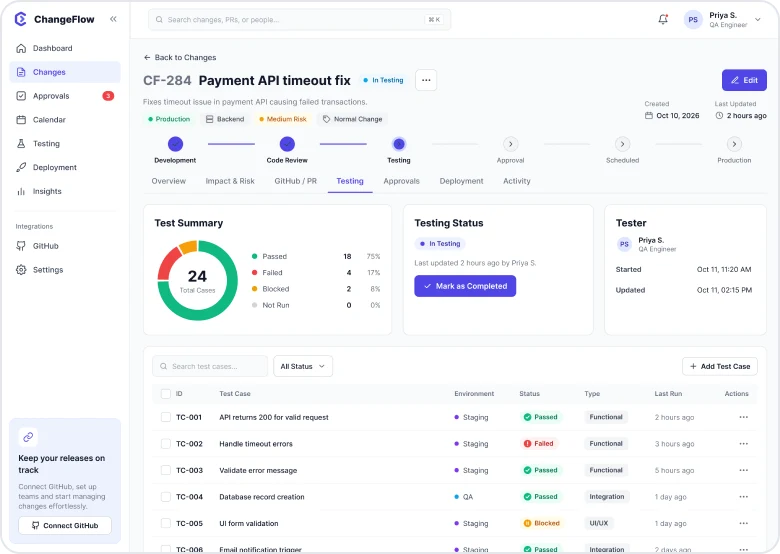The height and width of the screenshot is (554, 780).
Task: Click the Production environment tag
Action: point(169,119)
